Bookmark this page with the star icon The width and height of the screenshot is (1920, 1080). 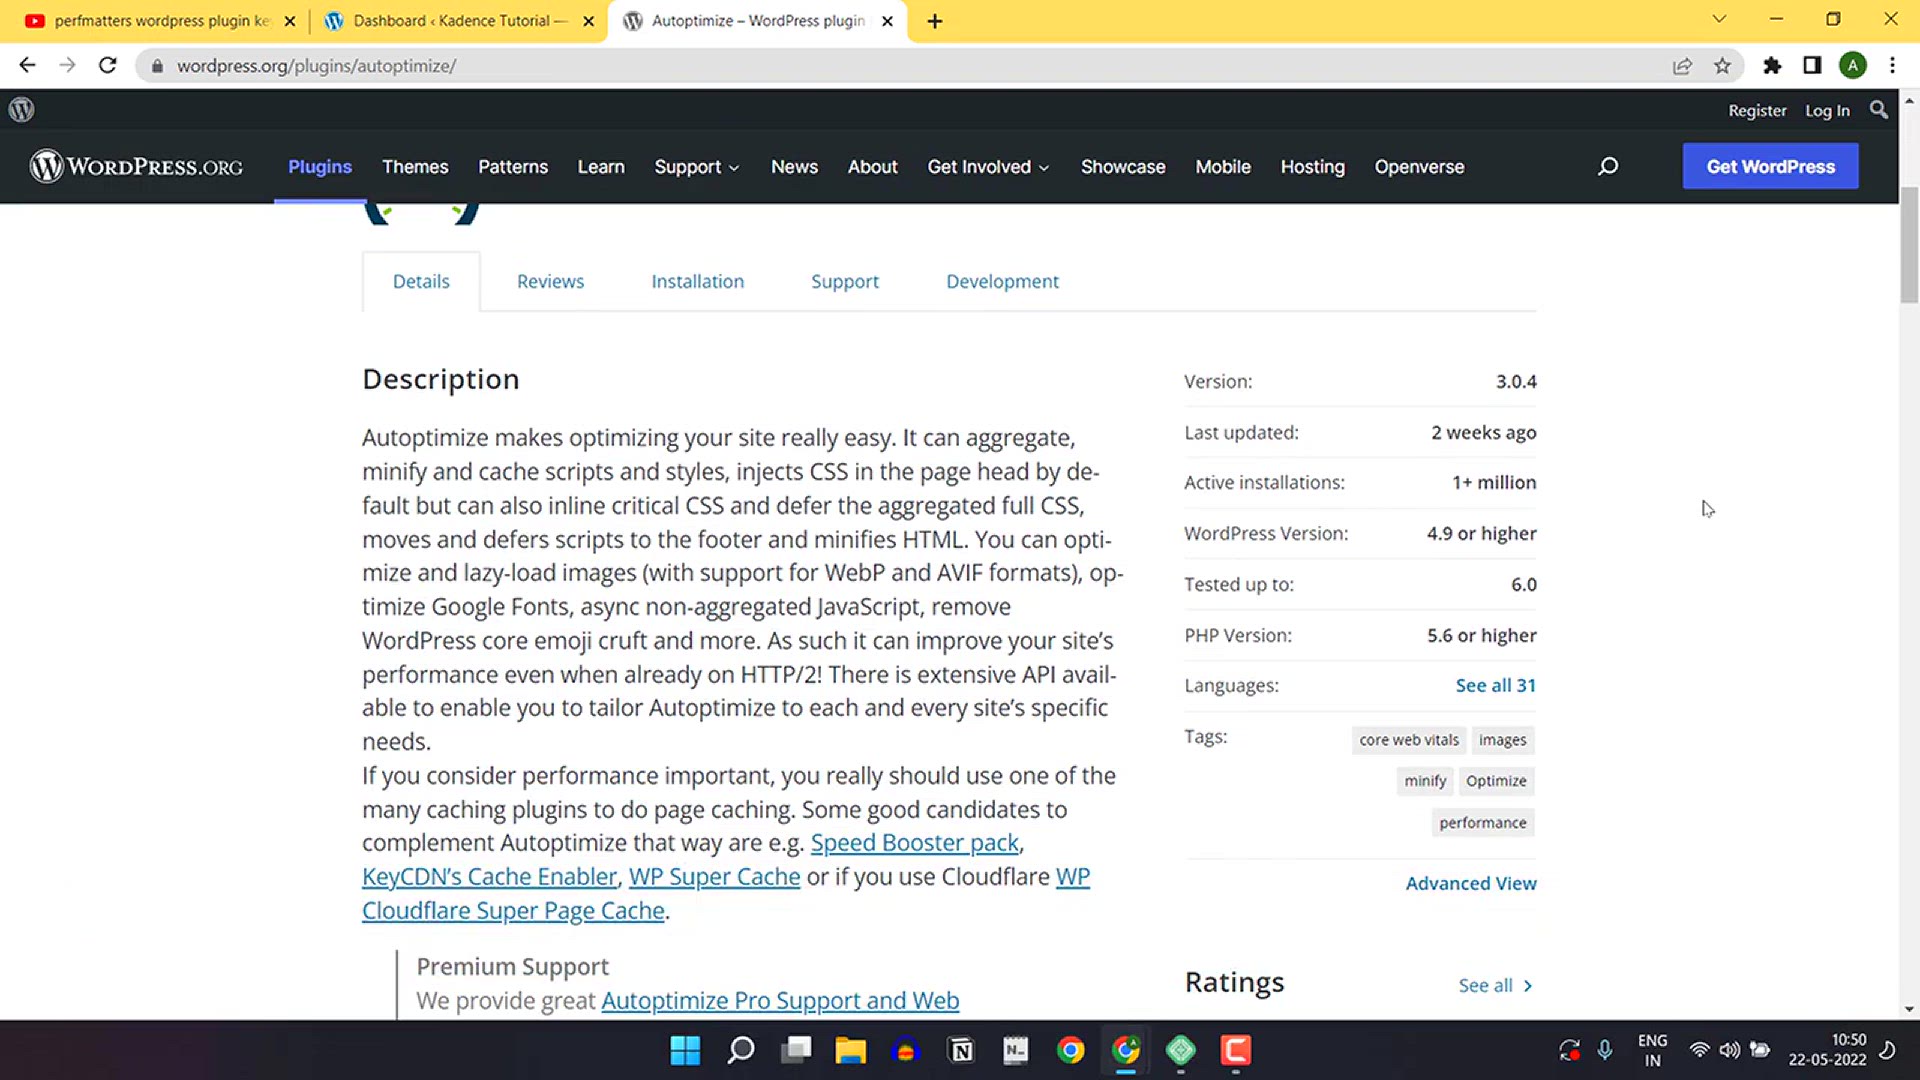point(1722,66)
